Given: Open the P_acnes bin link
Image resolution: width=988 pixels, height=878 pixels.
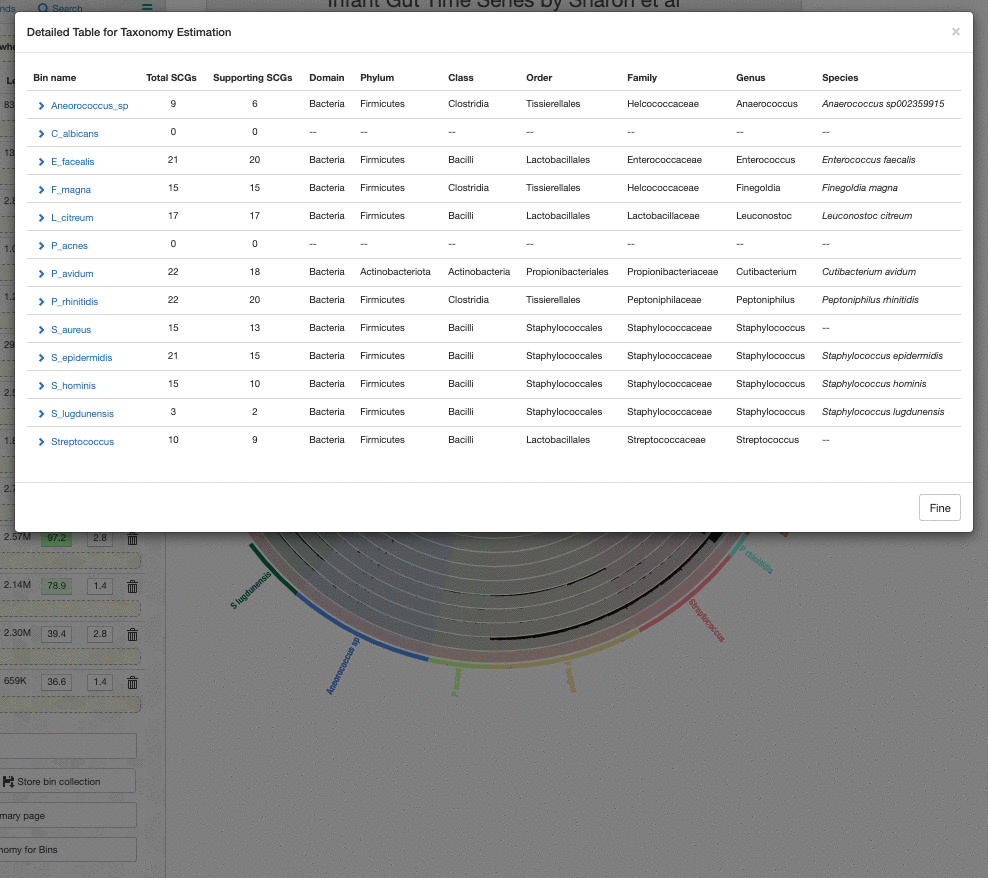Looking at the screenshot, I should pos(69,246).
